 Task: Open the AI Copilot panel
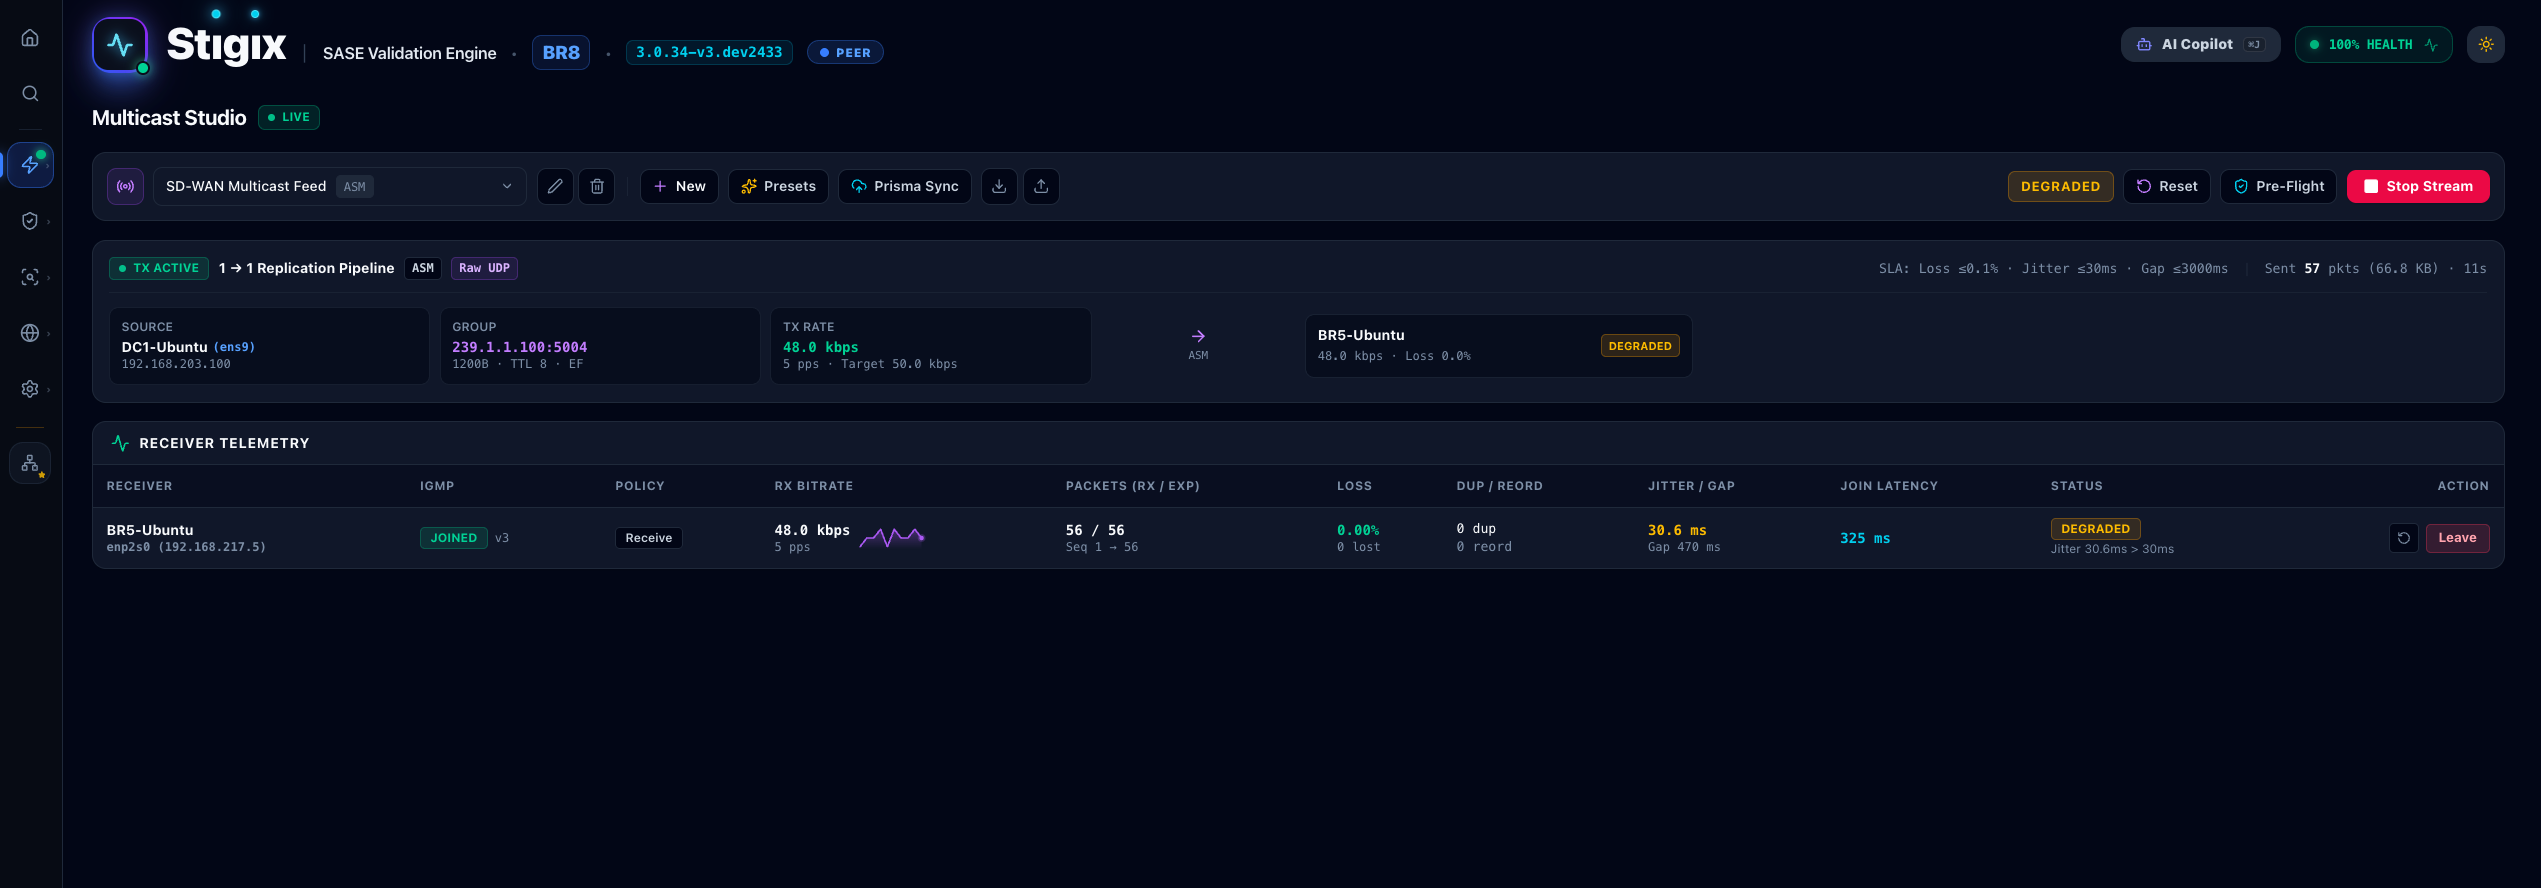coord(2200,45)
